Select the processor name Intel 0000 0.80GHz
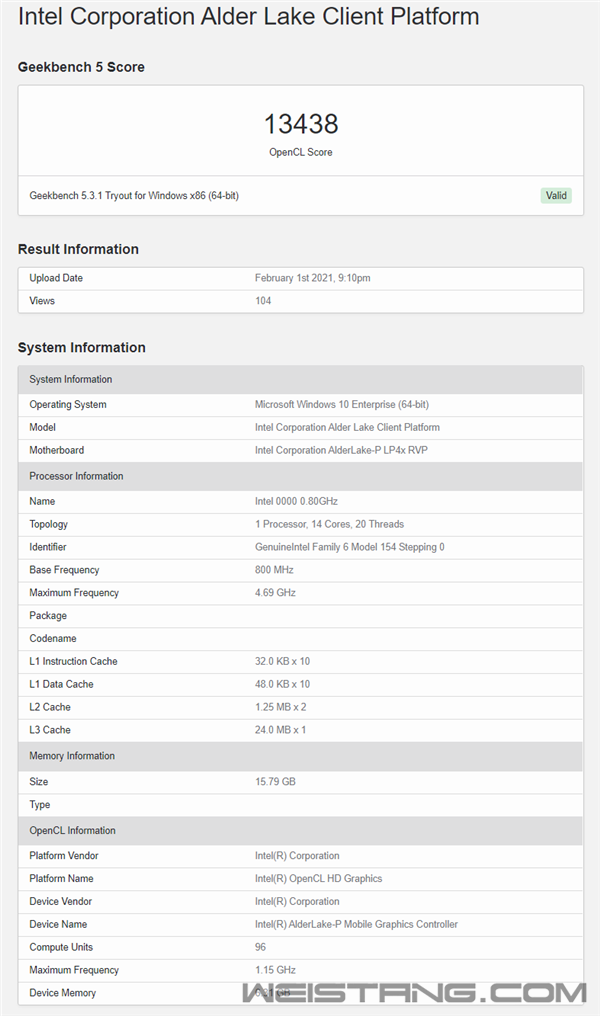600x1016 pixels. (x=296, y=502)
